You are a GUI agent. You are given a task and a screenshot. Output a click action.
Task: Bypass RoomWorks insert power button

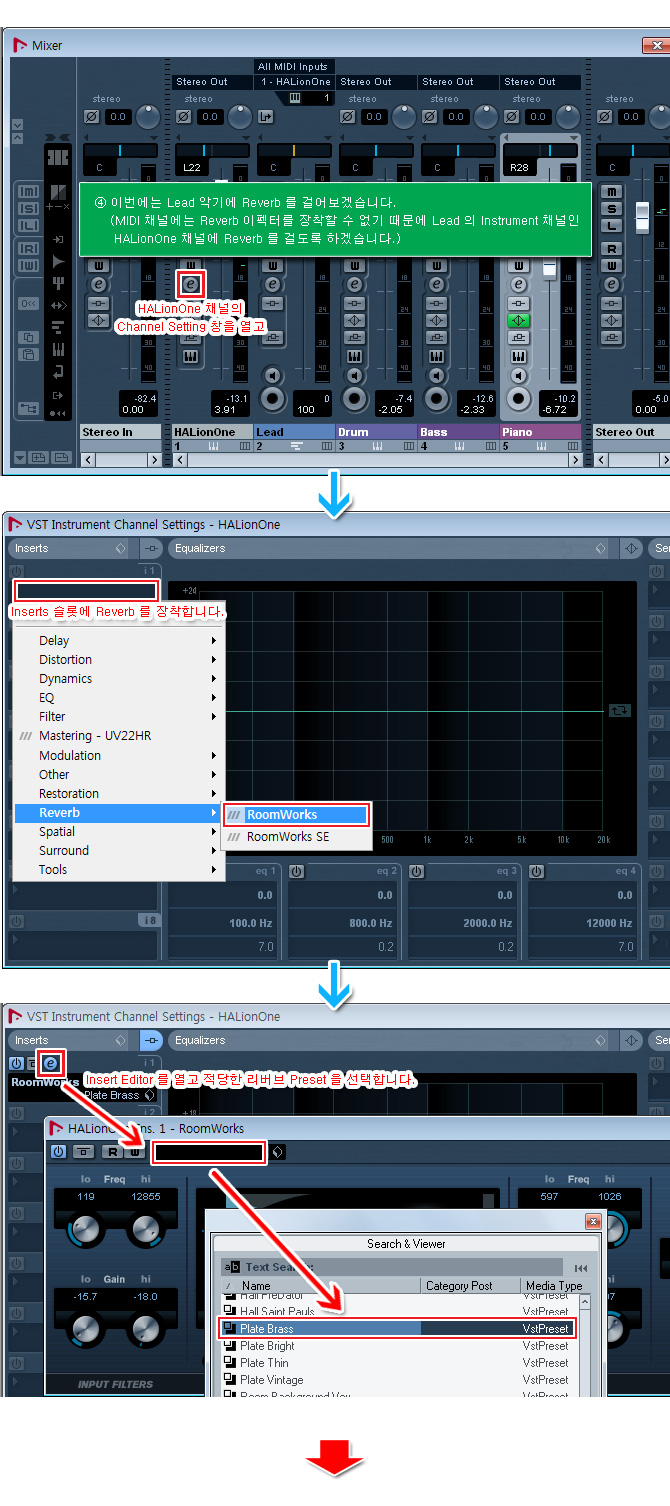[x=16, y=1063]
